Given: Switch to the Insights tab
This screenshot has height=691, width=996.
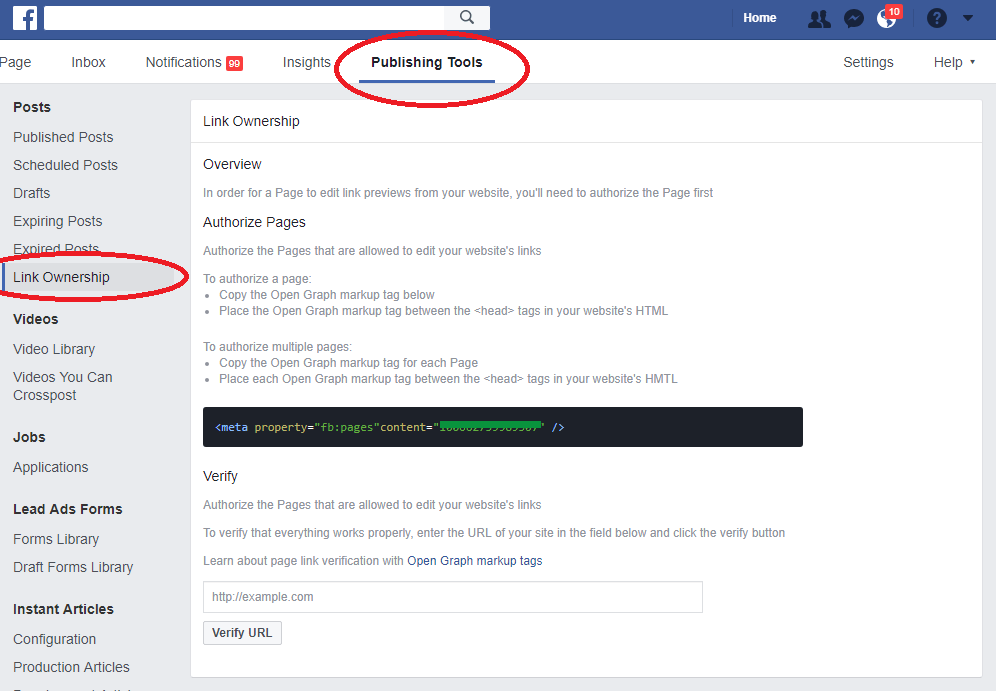Looking at the screenshot, I should tap(306, 62).
